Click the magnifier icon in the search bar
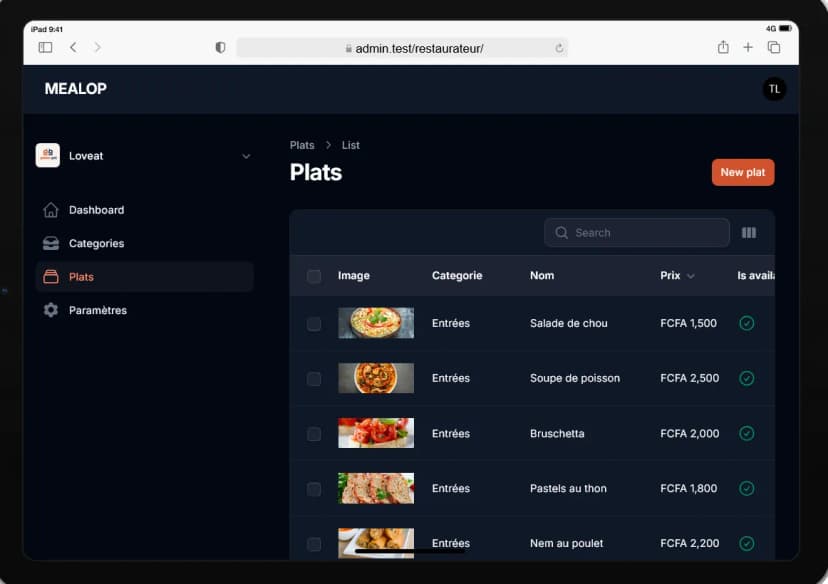828x584 pixels. click(562, 232)
